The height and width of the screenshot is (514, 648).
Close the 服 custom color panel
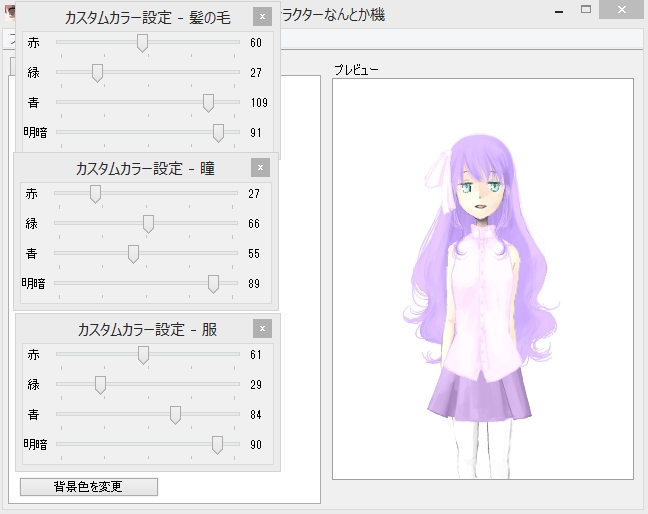click(261, 329)
